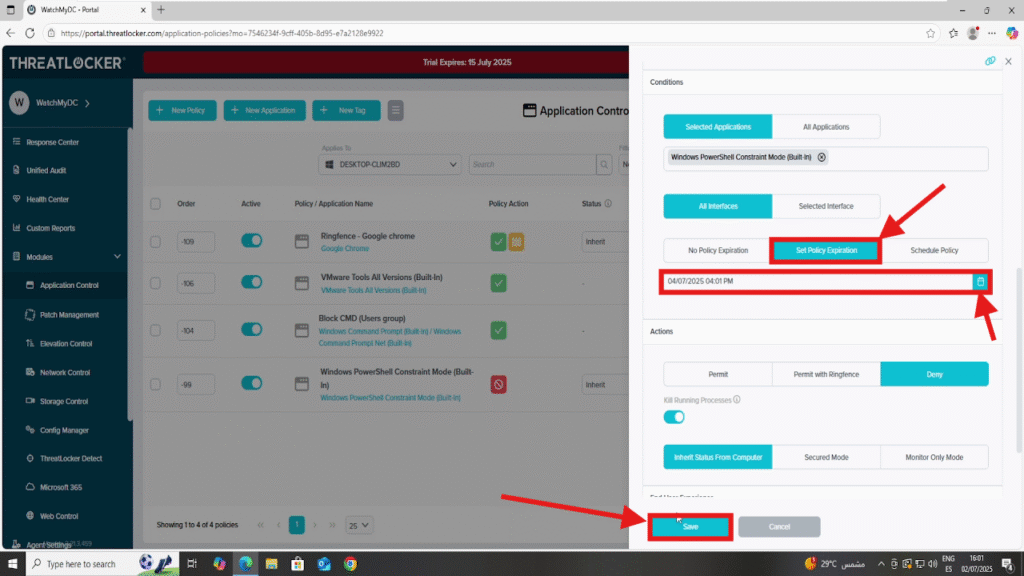Click the policy Search input field
The width and height of the screenshot is (1024, 576).
[532, 165]
